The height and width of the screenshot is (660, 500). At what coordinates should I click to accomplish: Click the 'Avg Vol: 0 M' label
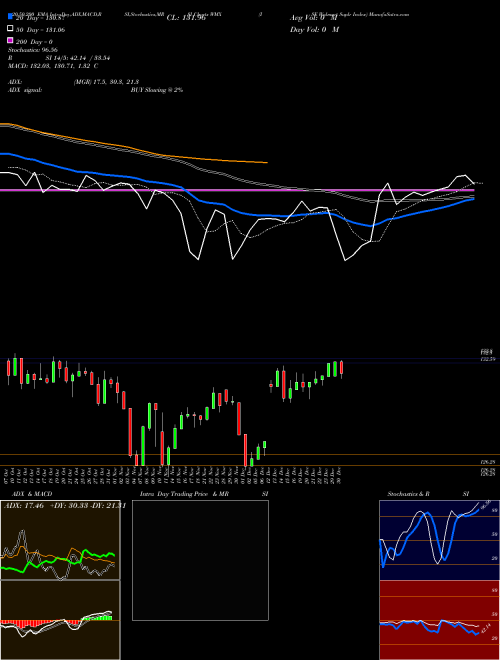(314, 18)
